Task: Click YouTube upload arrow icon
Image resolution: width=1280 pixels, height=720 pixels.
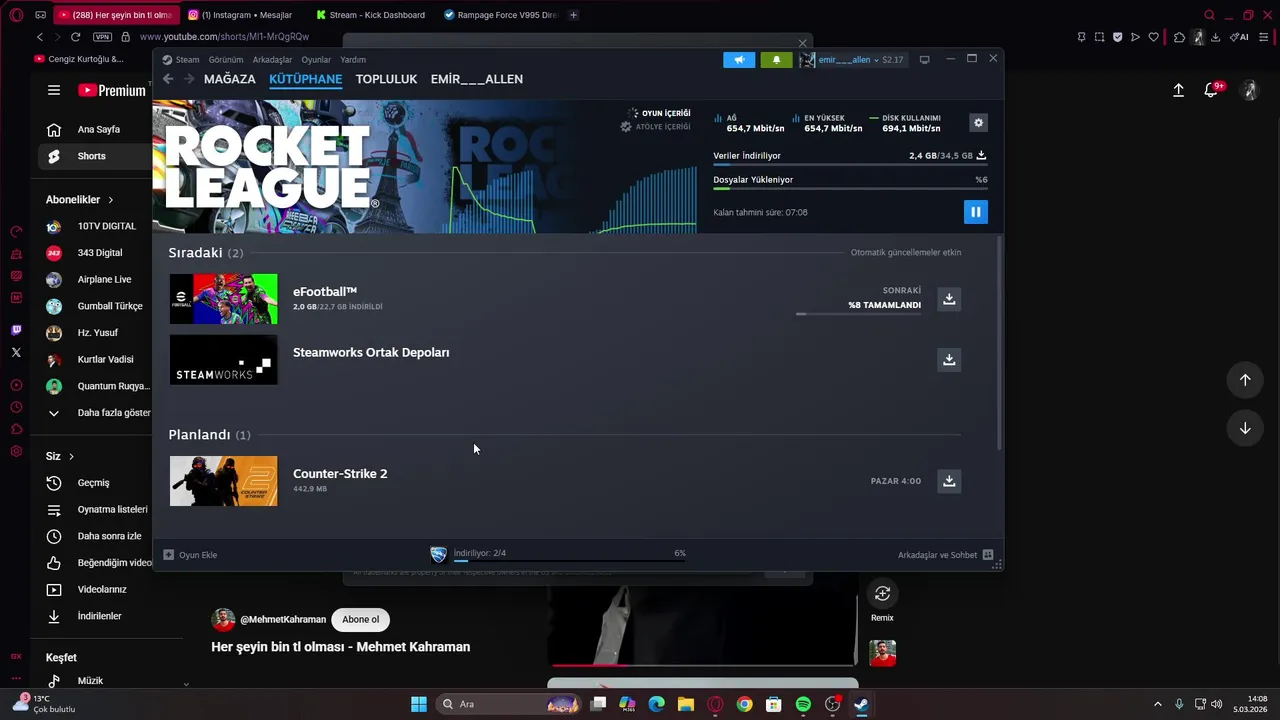Action: [x=1178, y=90]
